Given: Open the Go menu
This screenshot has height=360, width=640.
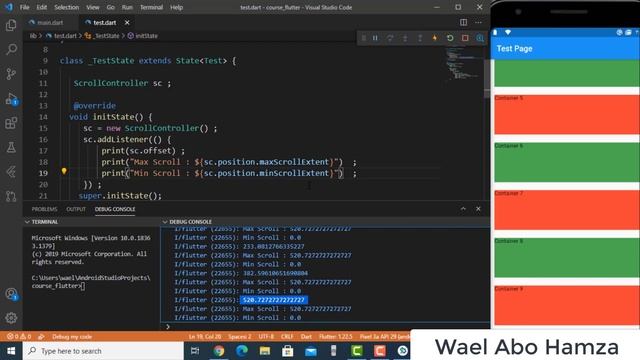Looking at the screenshot, I should click(x=111, y=7).
